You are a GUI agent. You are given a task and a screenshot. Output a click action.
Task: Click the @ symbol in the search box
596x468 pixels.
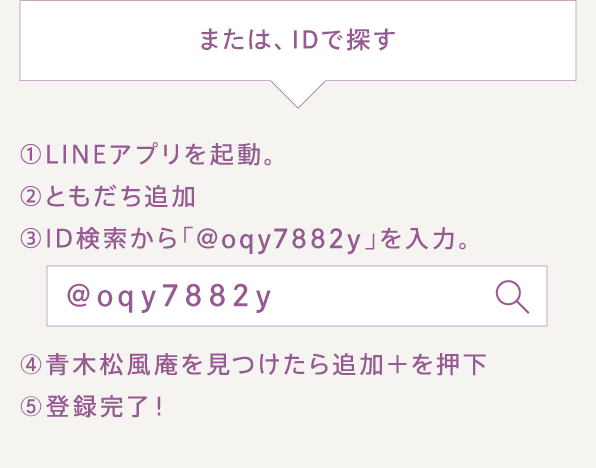coord(78,295)
